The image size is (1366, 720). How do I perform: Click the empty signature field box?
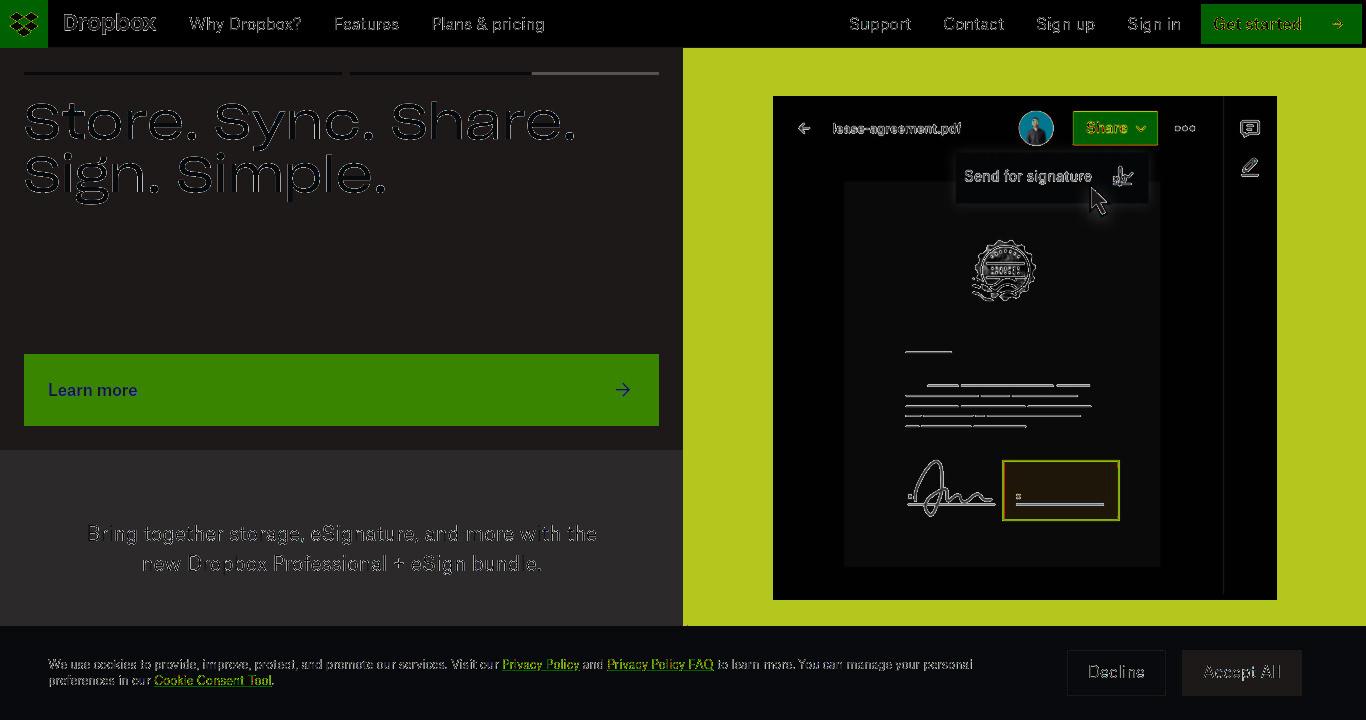1061,491
